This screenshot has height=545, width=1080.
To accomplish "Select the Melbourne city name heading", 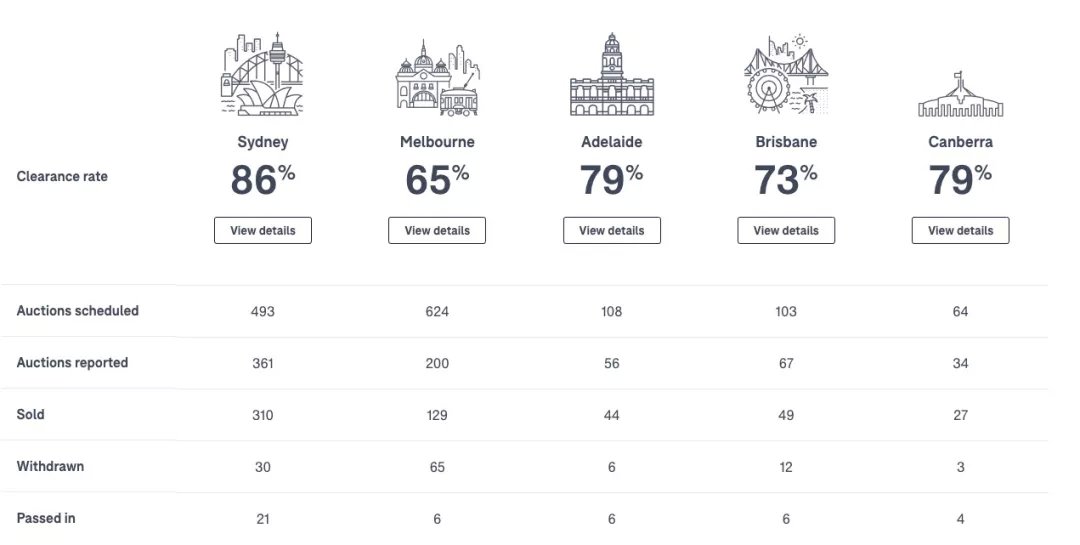I will point(437,142).
